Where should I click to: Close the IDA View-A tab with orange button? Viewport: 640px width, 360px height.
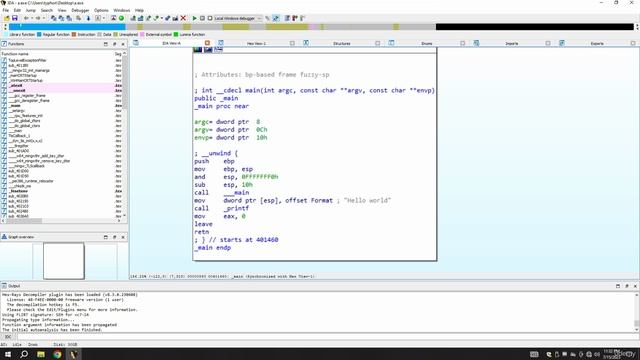pyautogui.click(x=207, y=43)
